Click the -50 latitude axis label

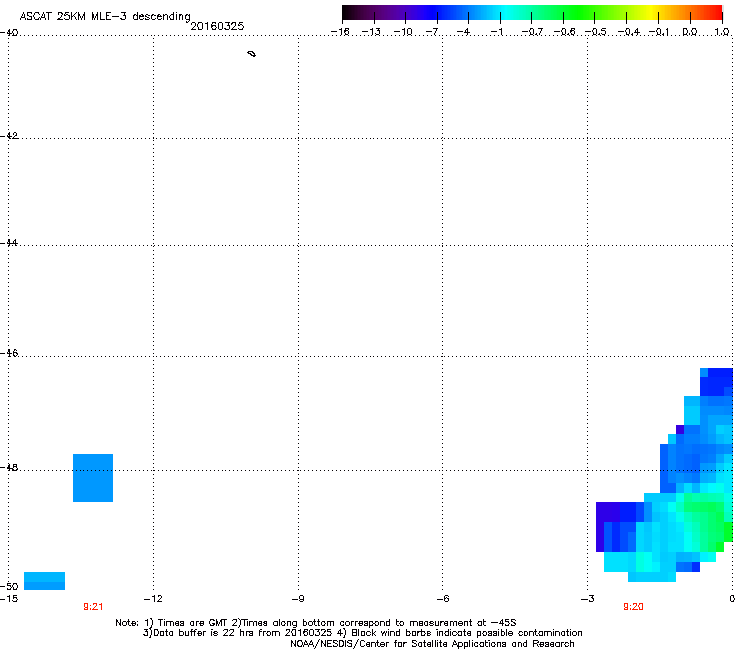[x=9, y=586]
